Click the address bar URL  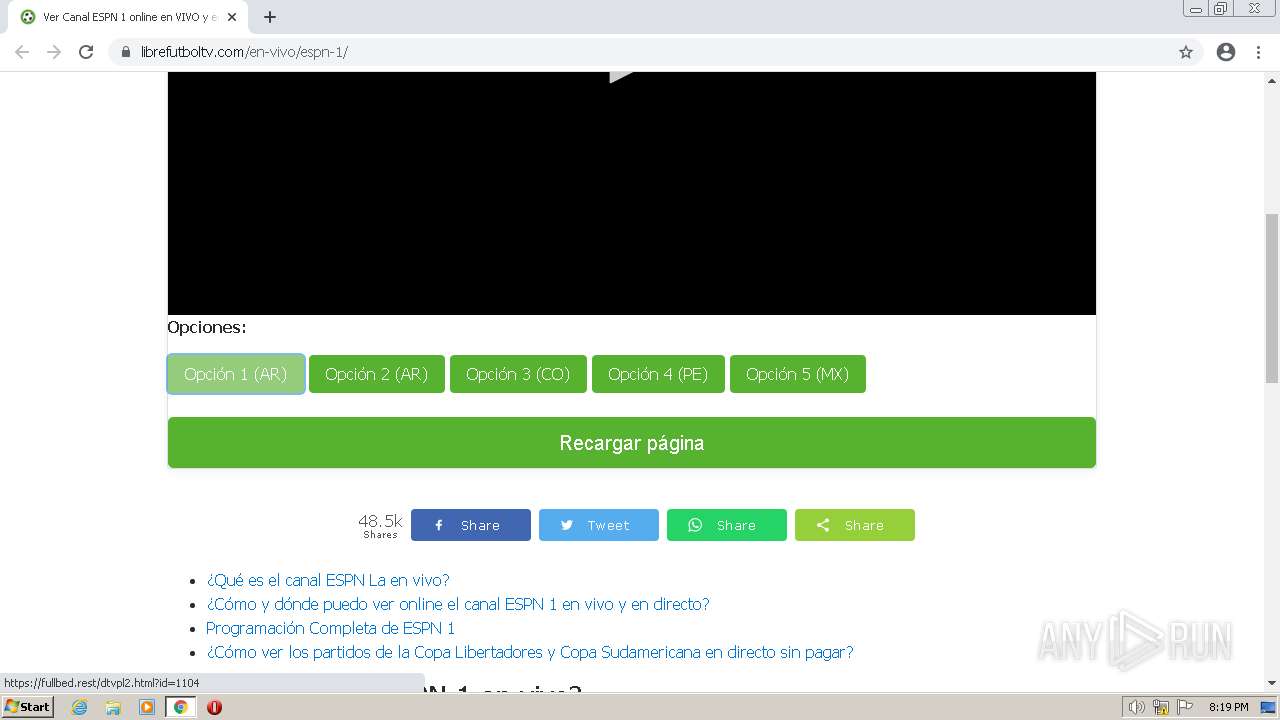coord(244,52)
